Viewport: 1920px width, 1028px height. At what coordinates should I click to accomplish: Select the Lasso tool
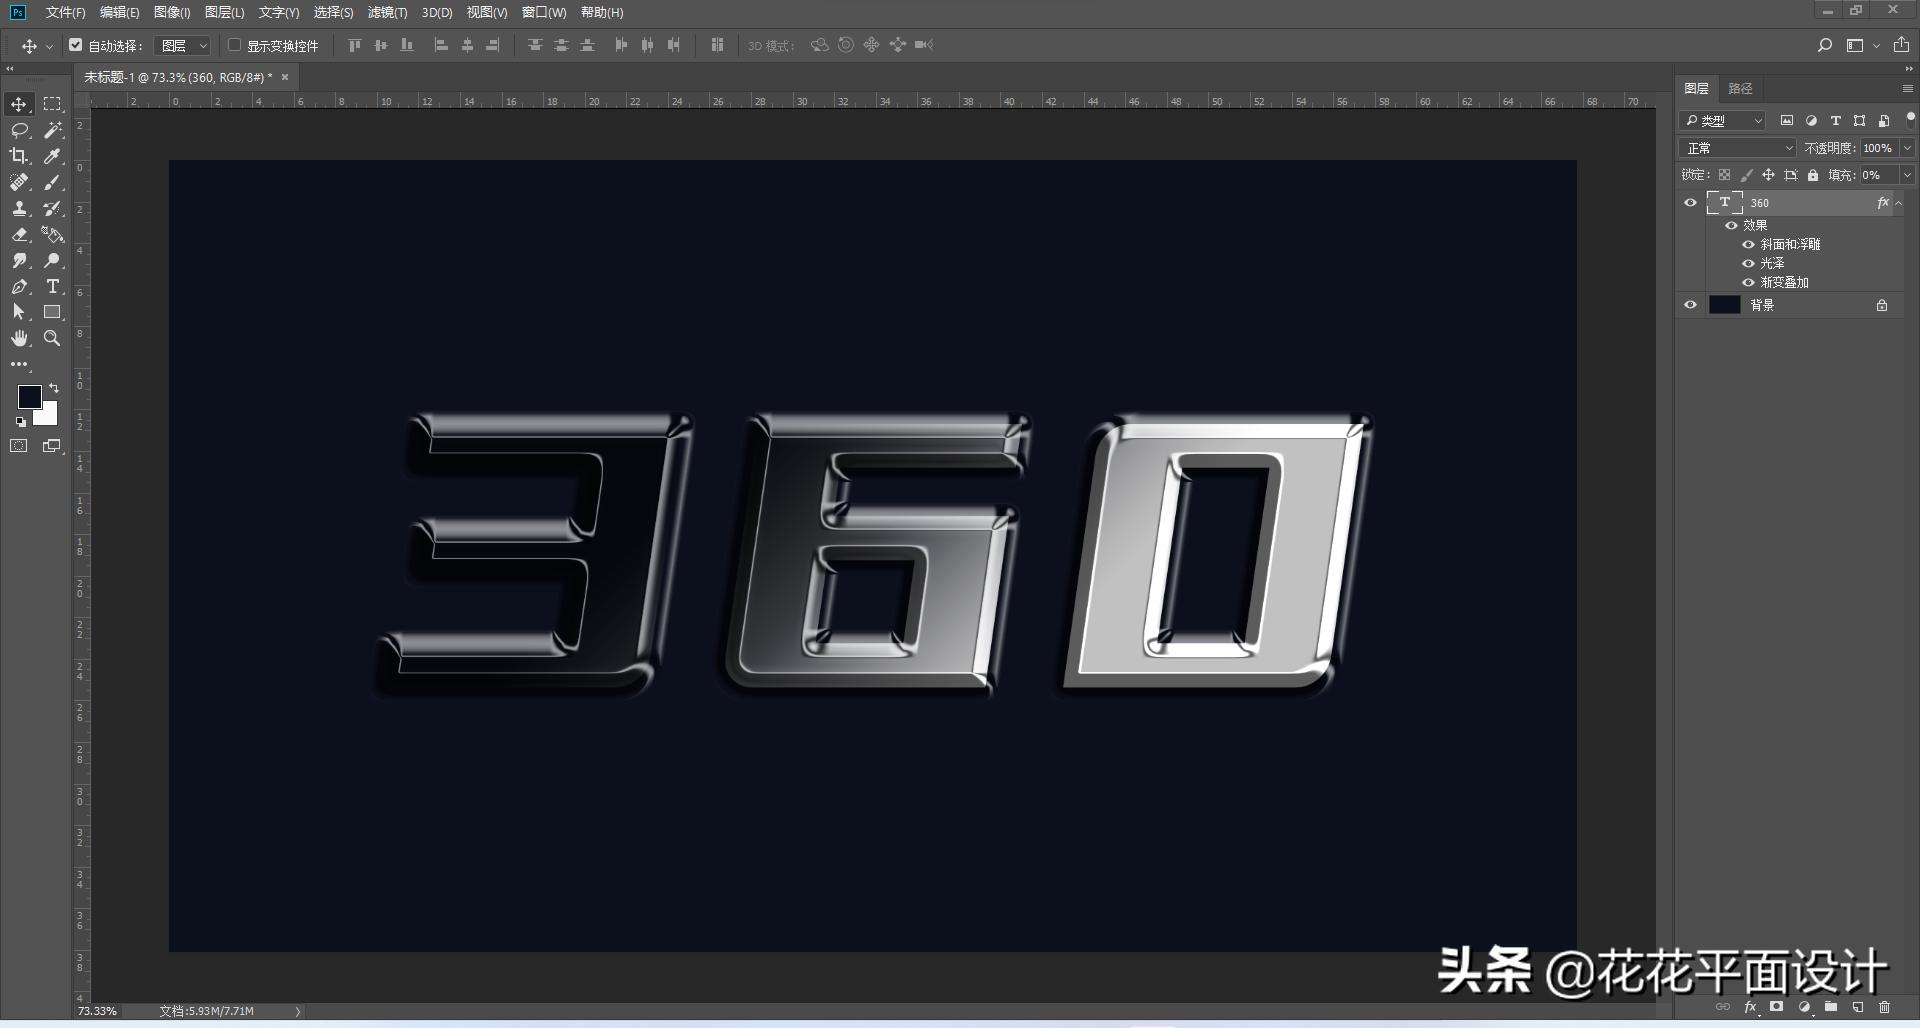tap(19, 130)
